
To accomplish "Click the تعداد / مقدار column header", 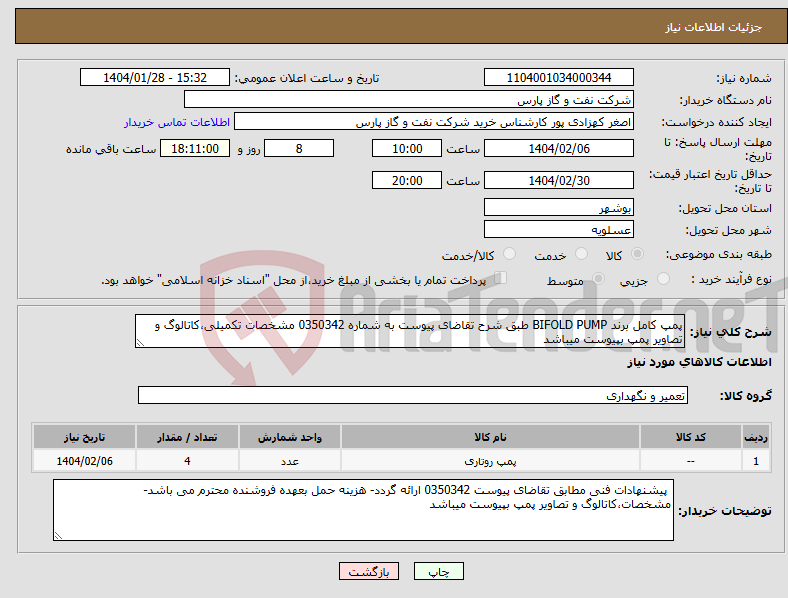I will (x=187, y=437).
